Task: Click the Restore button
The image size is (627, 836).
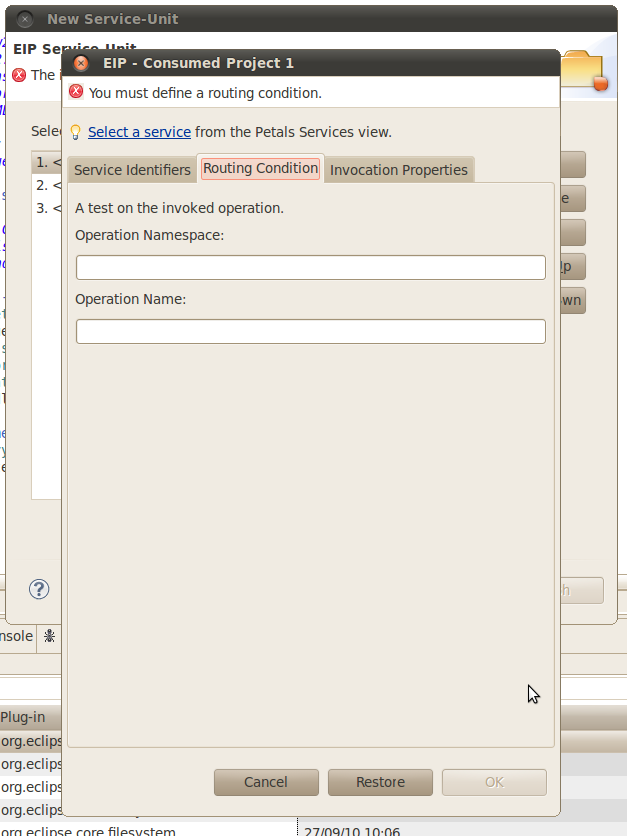Action: [380, 782]
